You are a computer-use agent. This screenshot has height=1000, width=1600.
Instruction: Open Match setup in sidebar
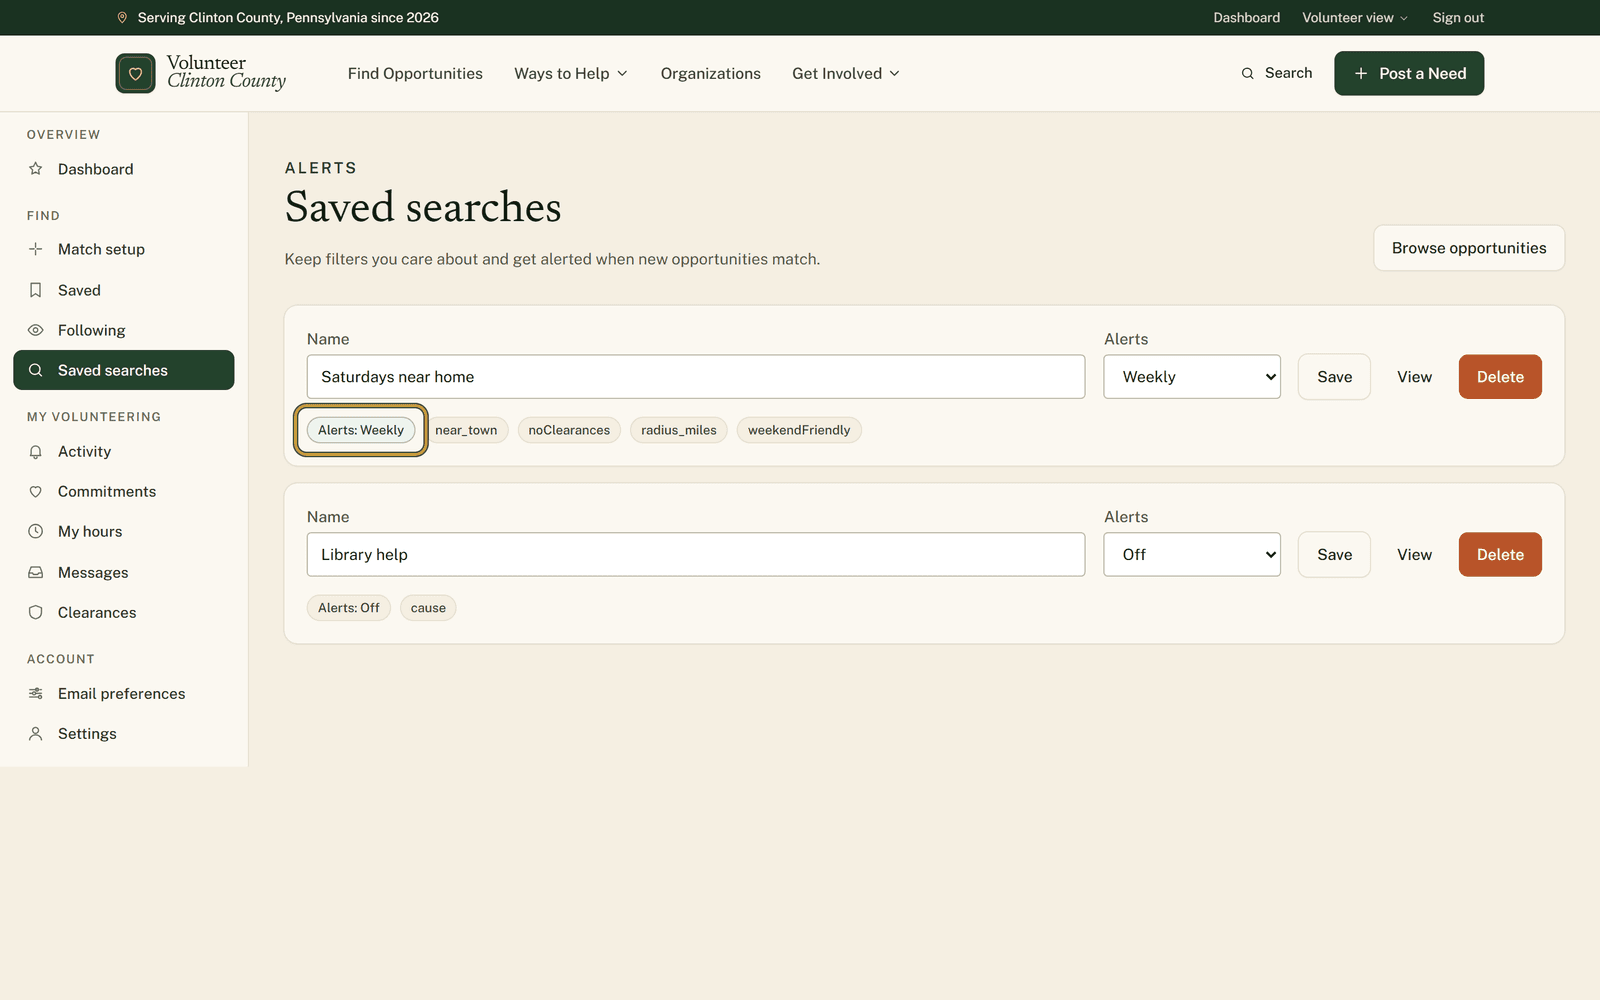click(124, 249)
